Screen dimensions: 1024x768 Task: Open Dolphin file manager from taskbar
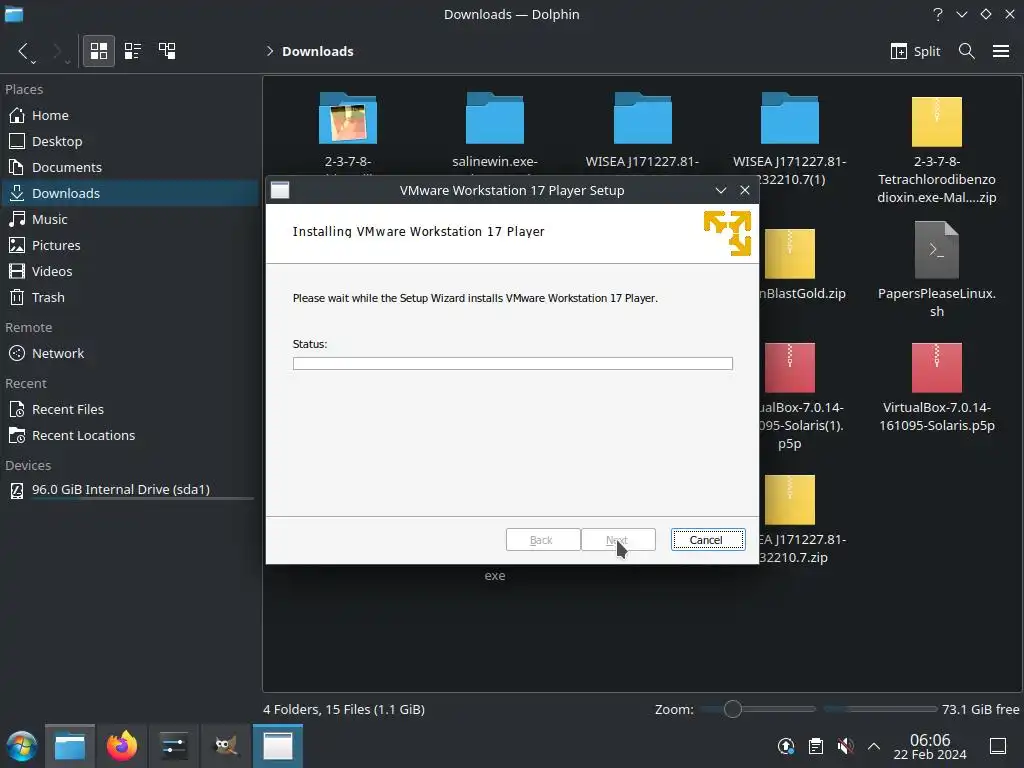tap(70, 746)
